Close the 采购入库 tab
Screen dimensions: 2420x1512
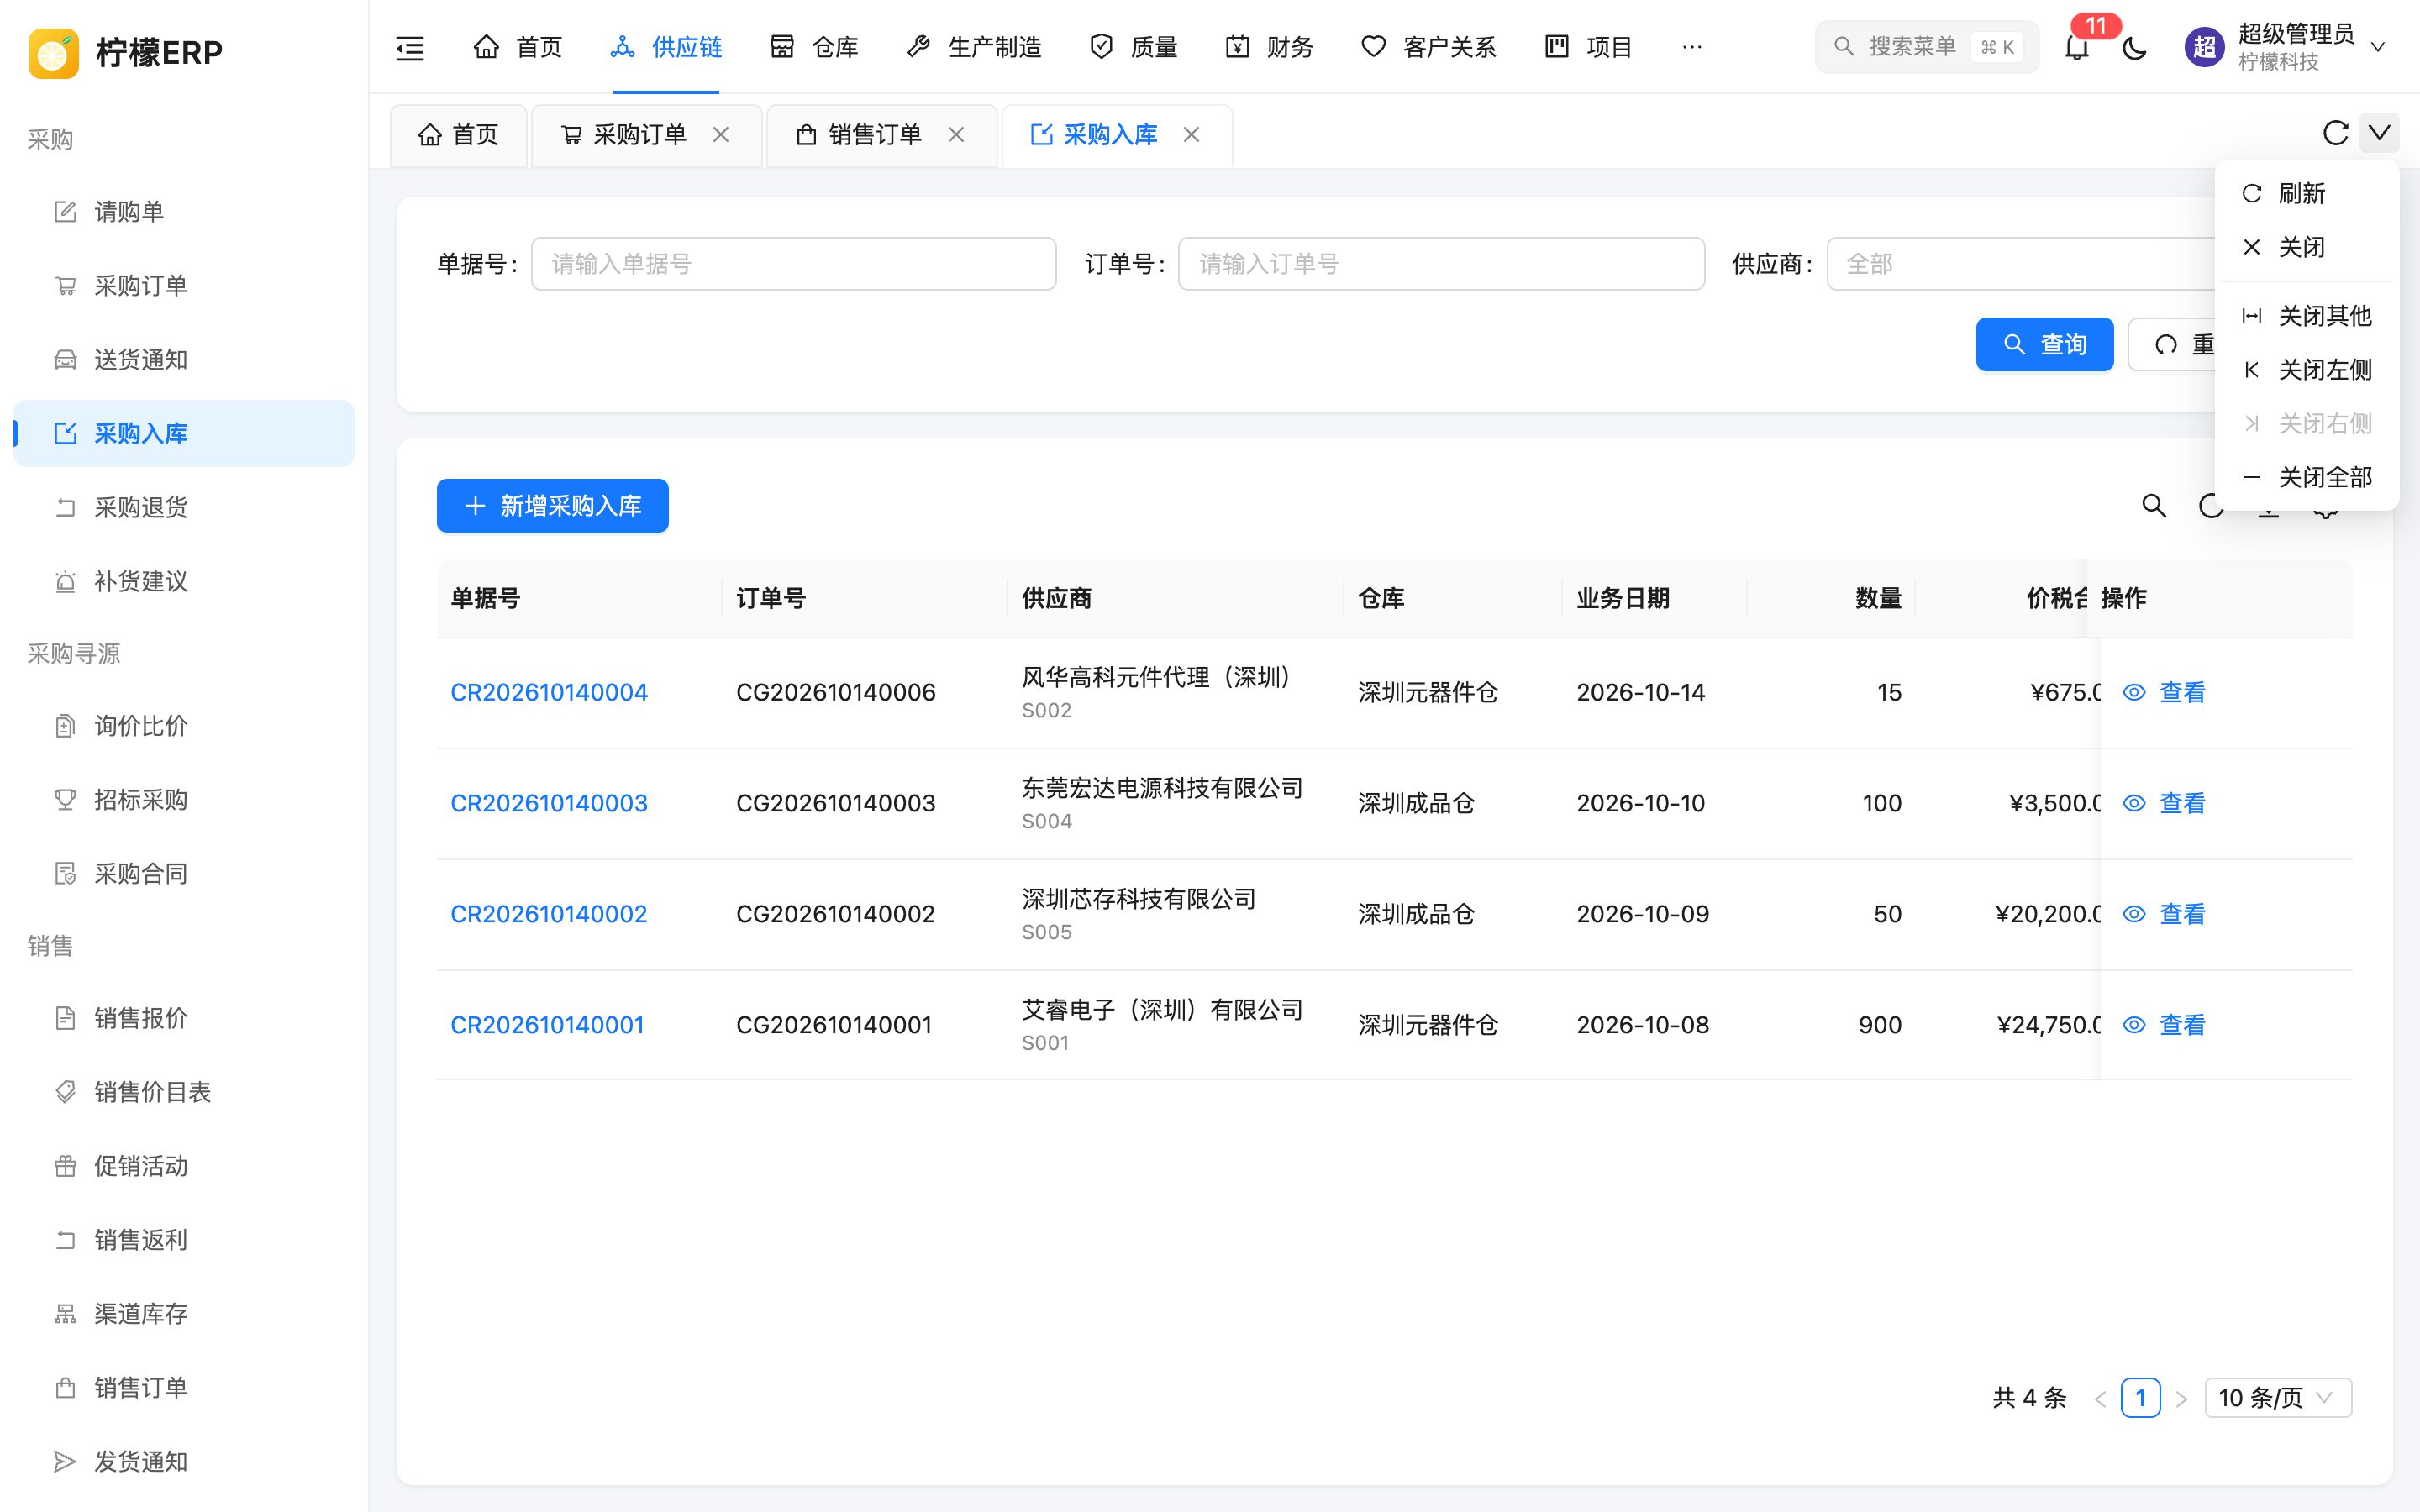coord(1191,134)
